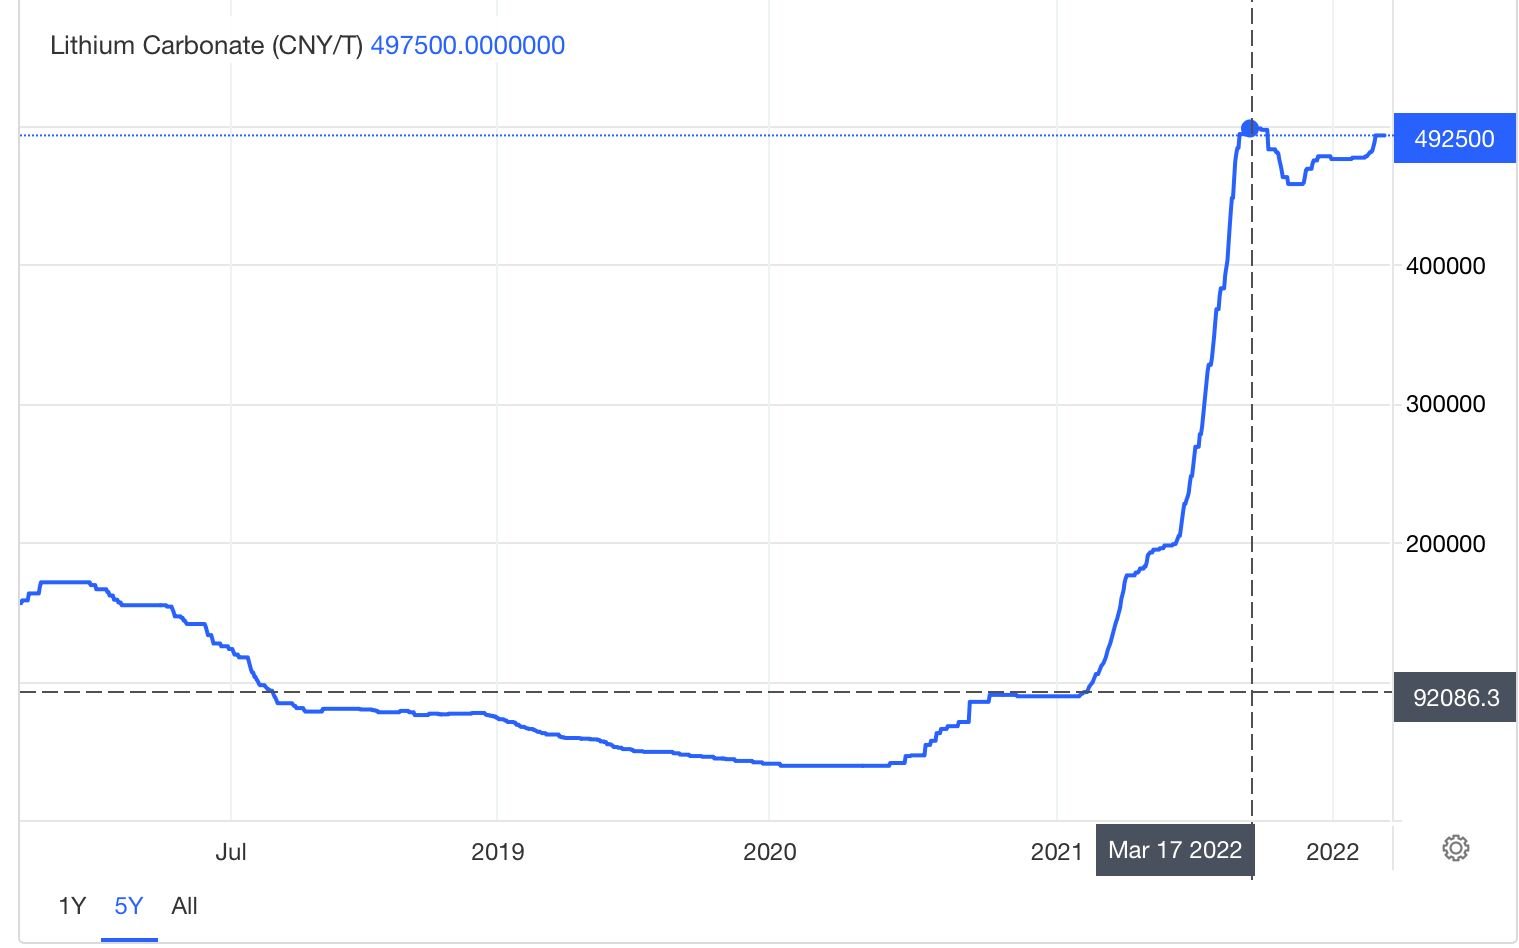Click the blue peak data point marker
The height and width of the screenshot is (948, 1519).
(x=1249, y=128)
